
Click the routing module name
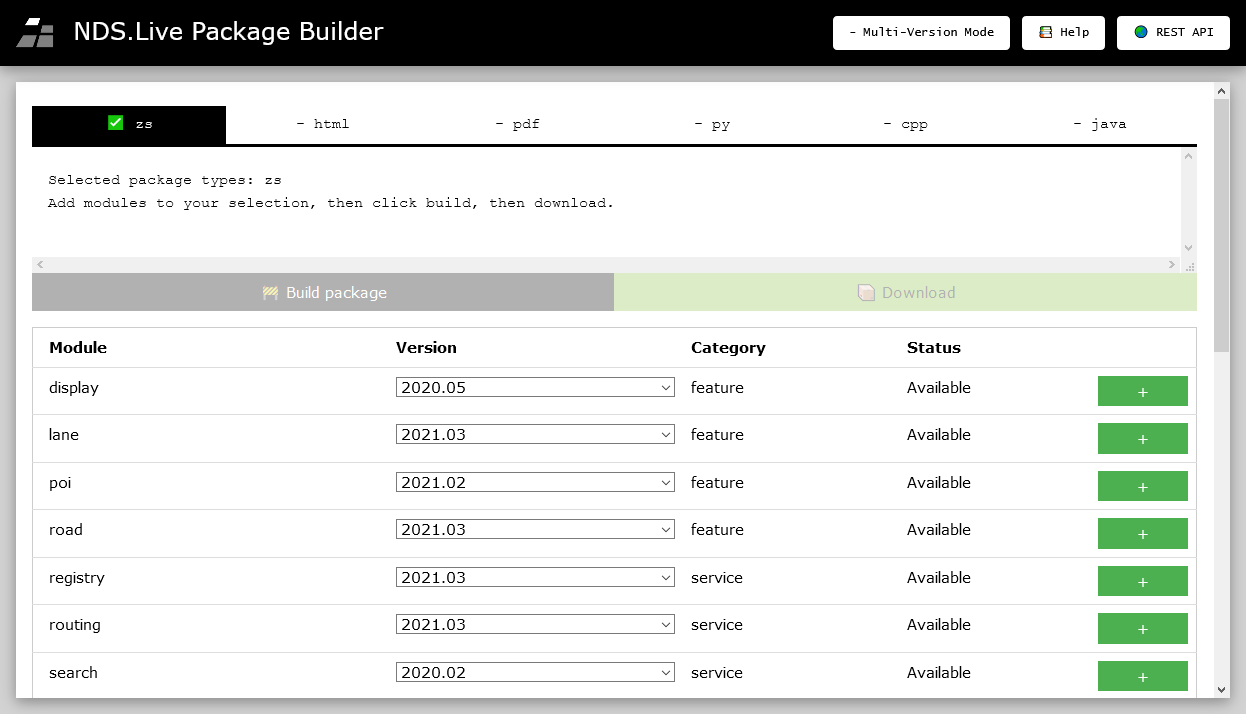tap(75, 625)
